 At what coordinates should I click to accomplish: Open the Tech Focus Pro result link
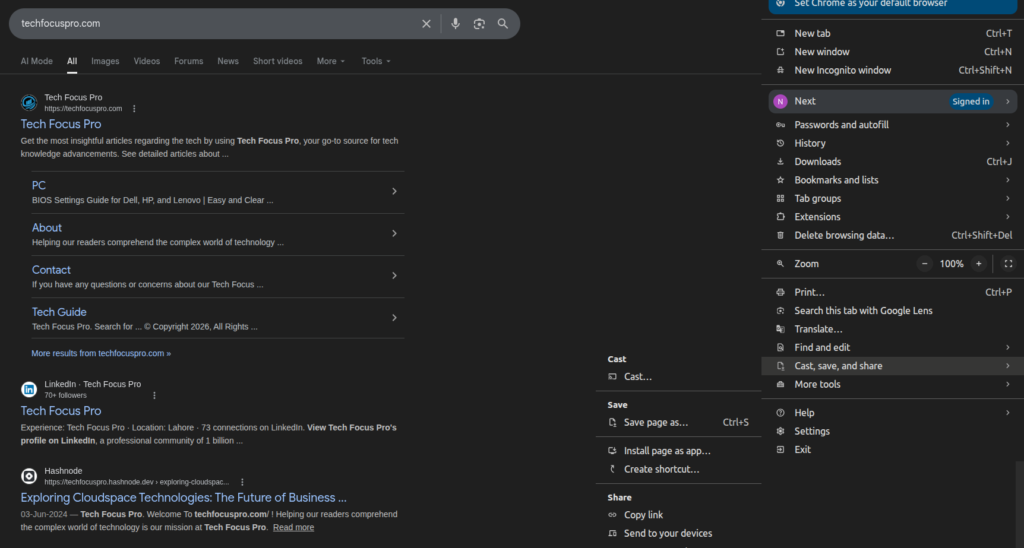tap(61, 124)
